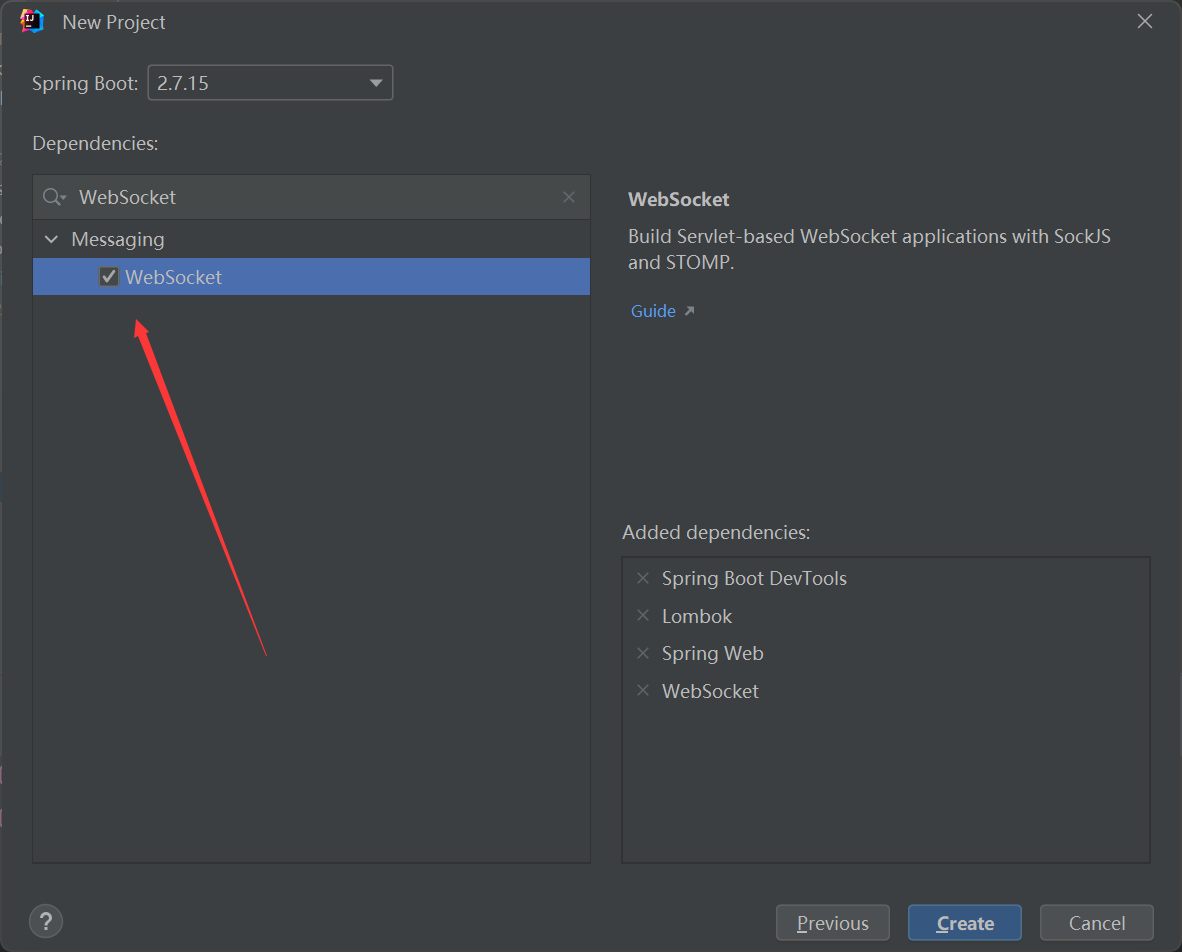Remove Lombok from added dependencies
Viewport: 1182px width, 952px height.
(x=643, y=616)
